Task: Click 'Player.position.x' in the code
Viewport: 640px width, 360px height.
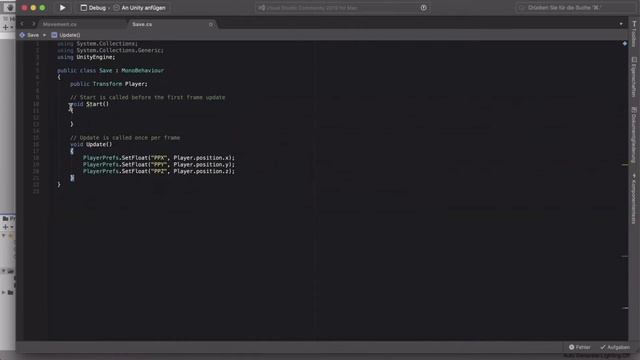Action: pyautogui.click(x=202, y=158)
